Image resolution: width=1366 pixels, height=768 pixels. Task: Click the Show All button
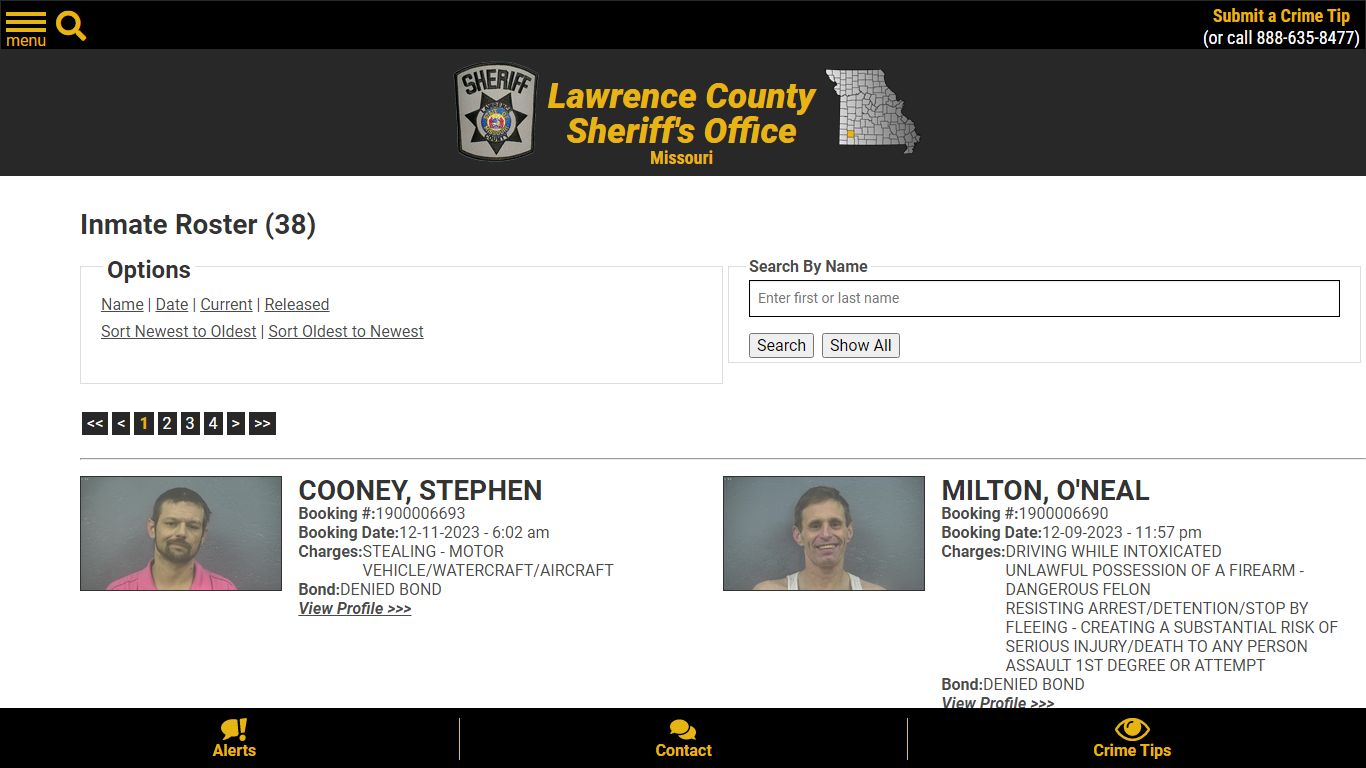click(x=860, y=345)
